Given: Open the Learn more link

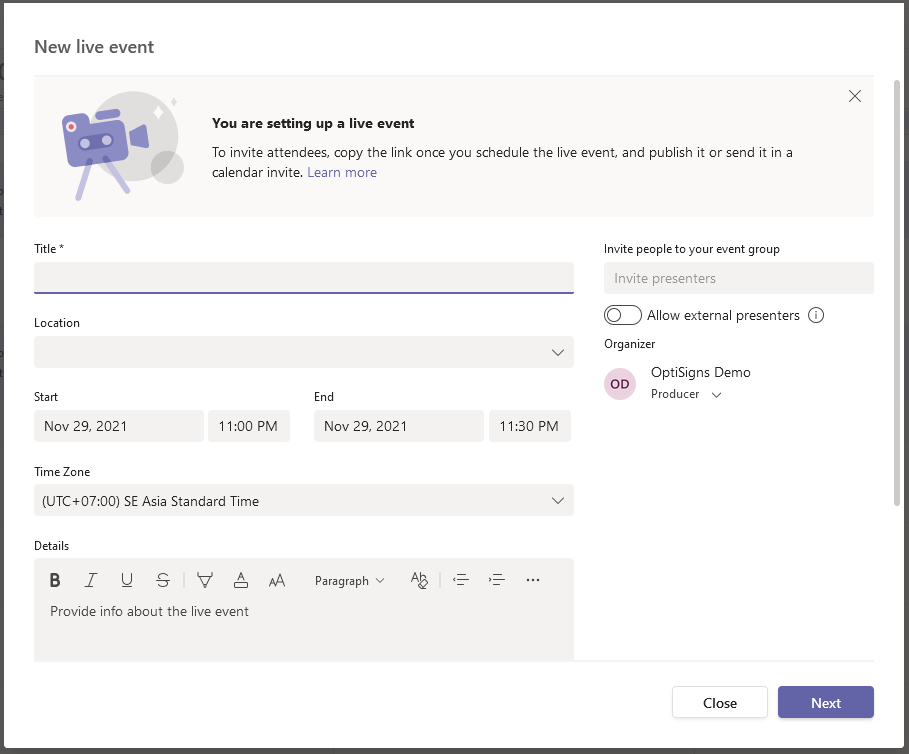Looking at the screenshot, I should point(342,172).
